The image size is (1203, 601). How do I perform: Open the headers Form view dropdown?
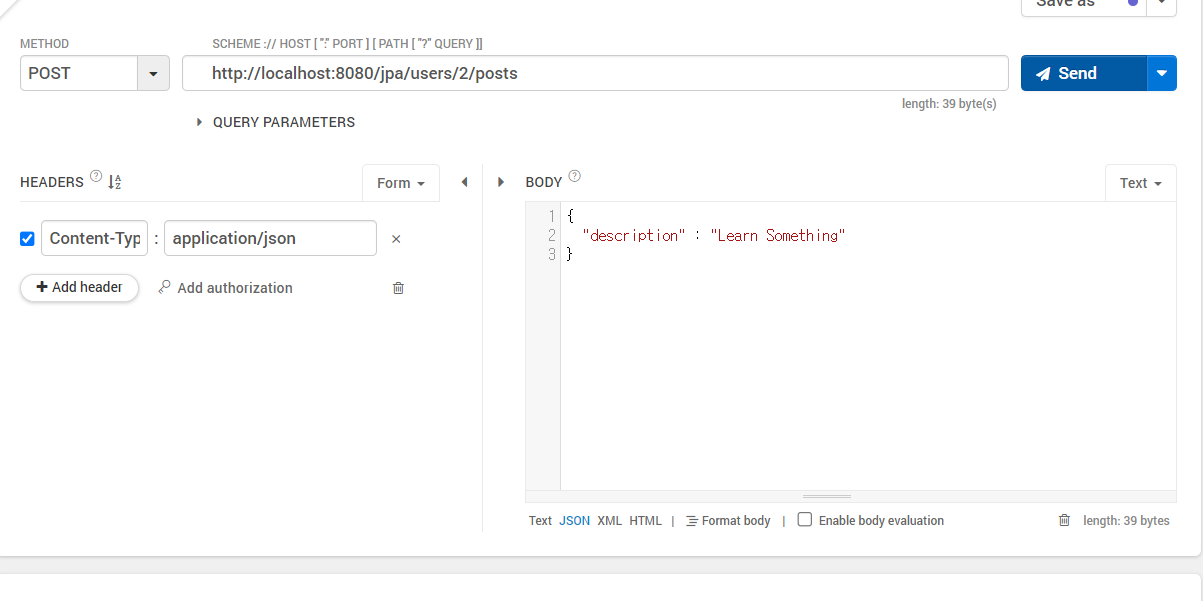(401, 183)
